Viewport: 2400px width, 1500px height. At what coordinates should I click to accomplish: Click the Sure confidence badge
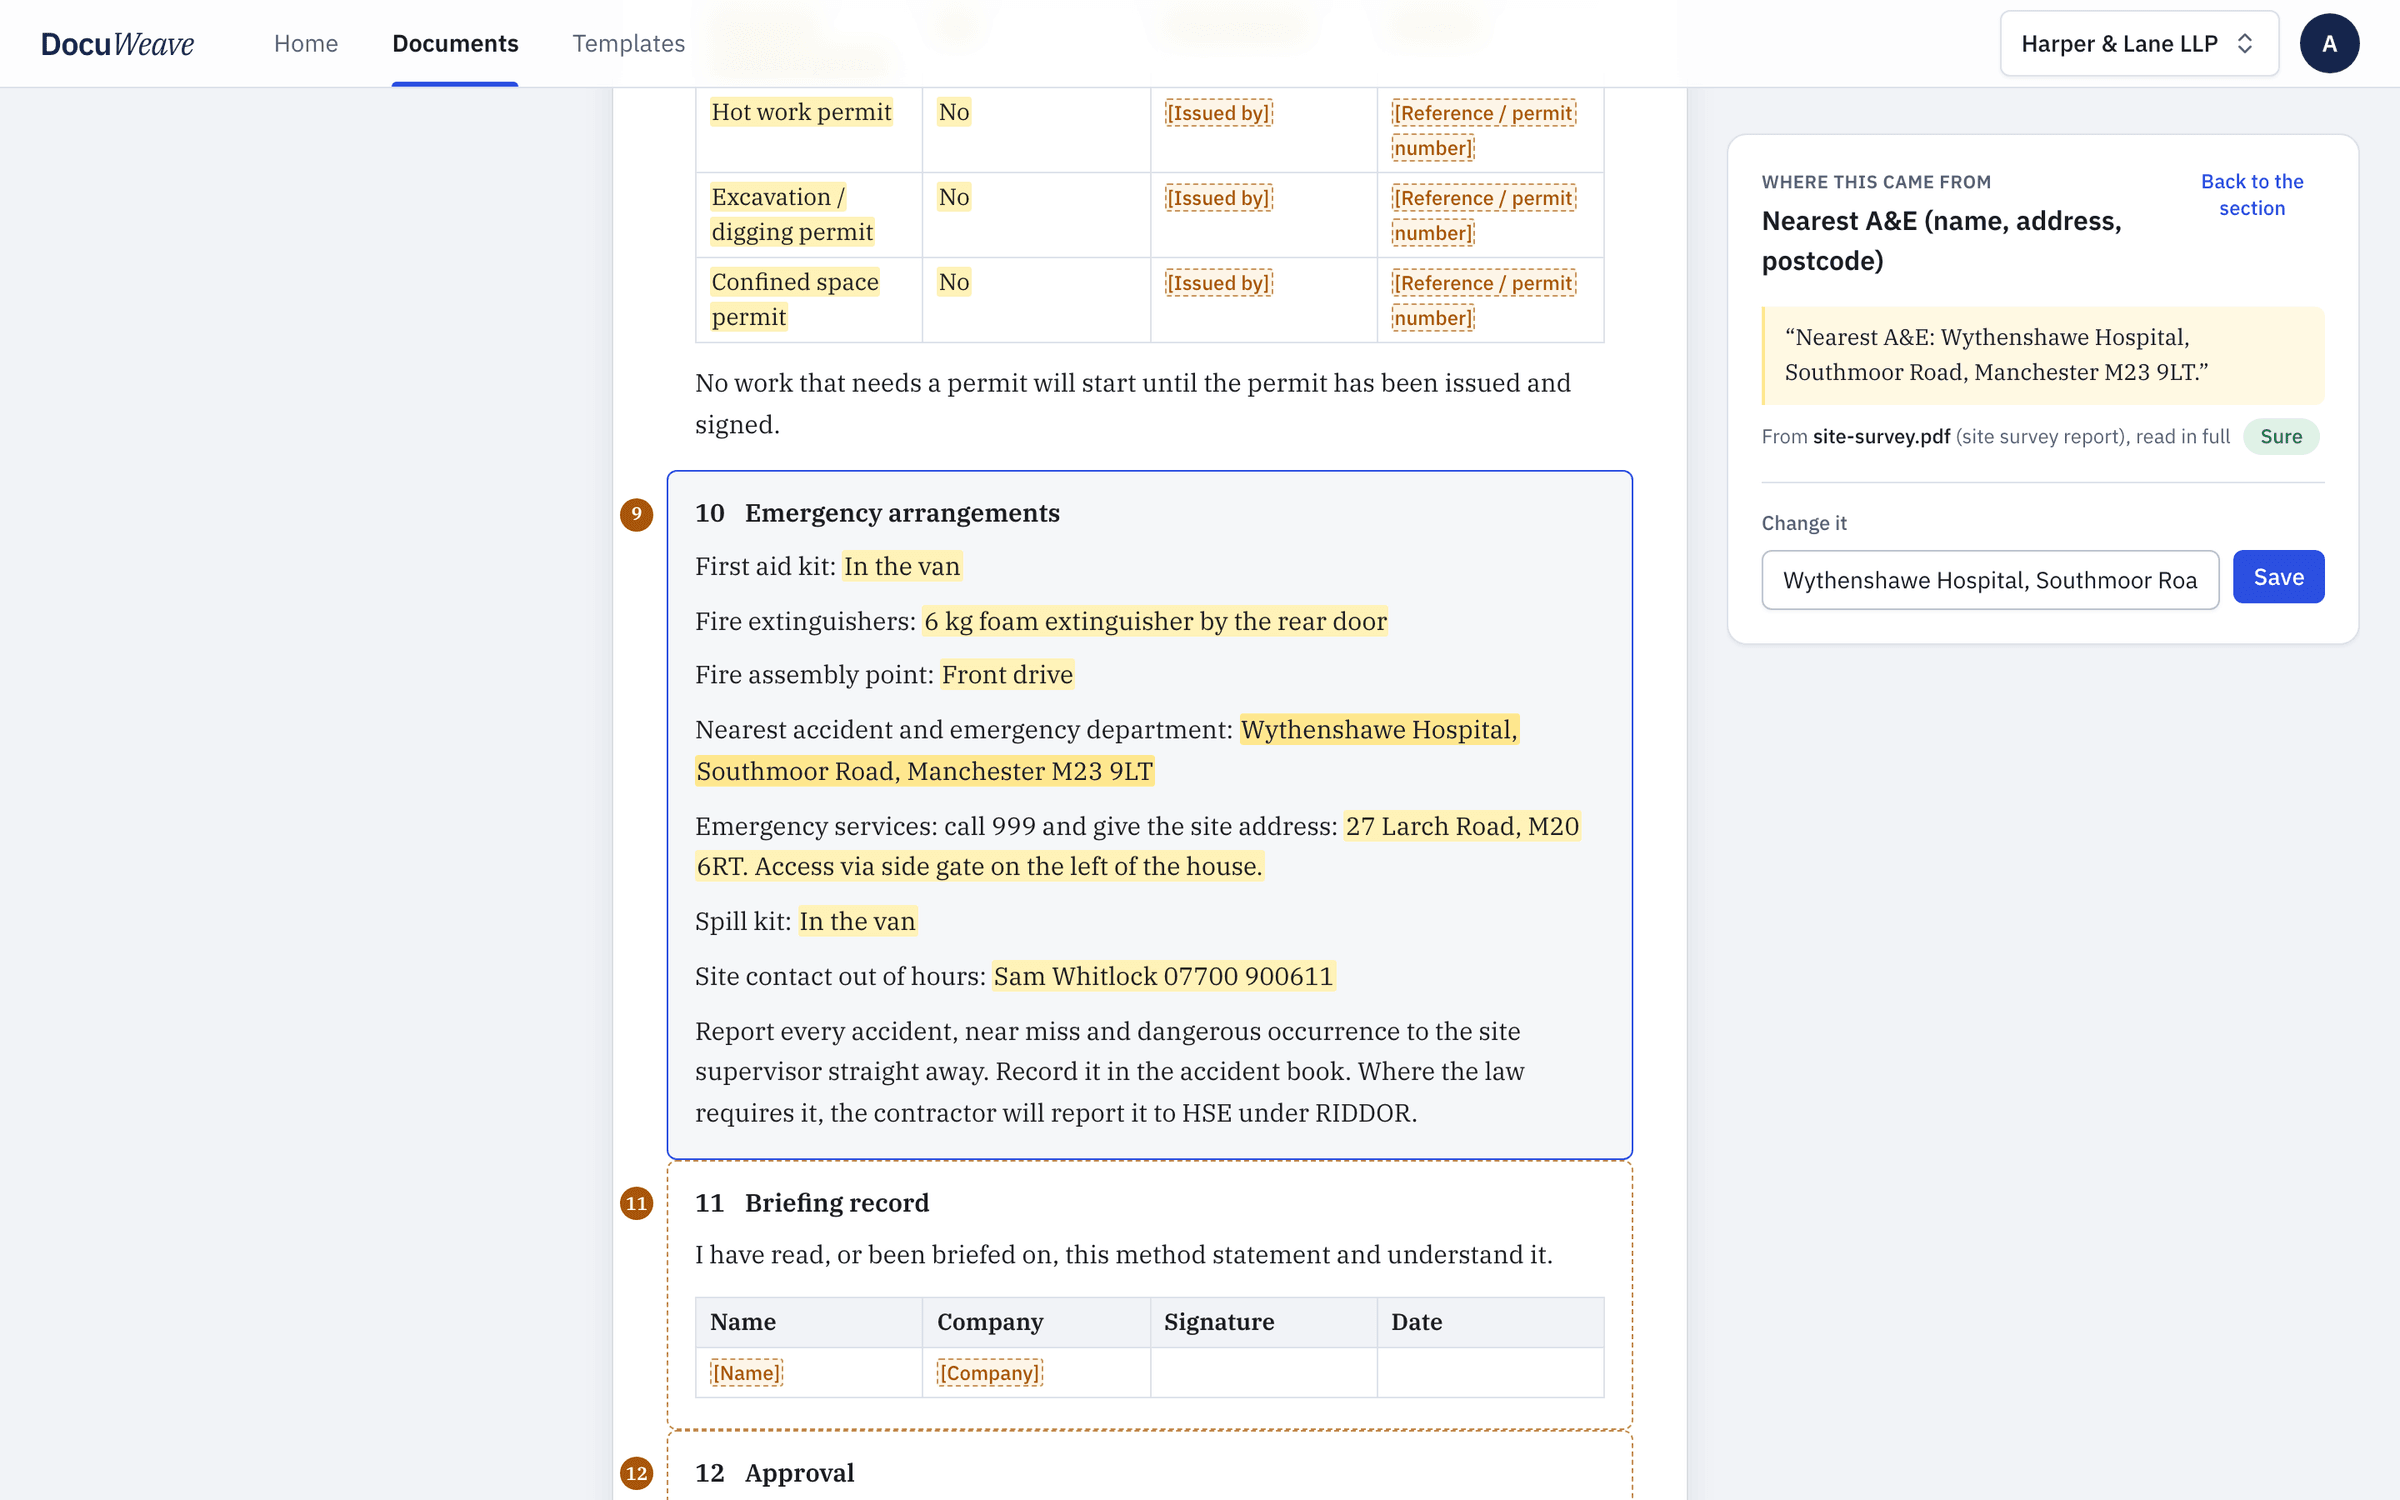pyautogui.click(x=2281, y=437)
